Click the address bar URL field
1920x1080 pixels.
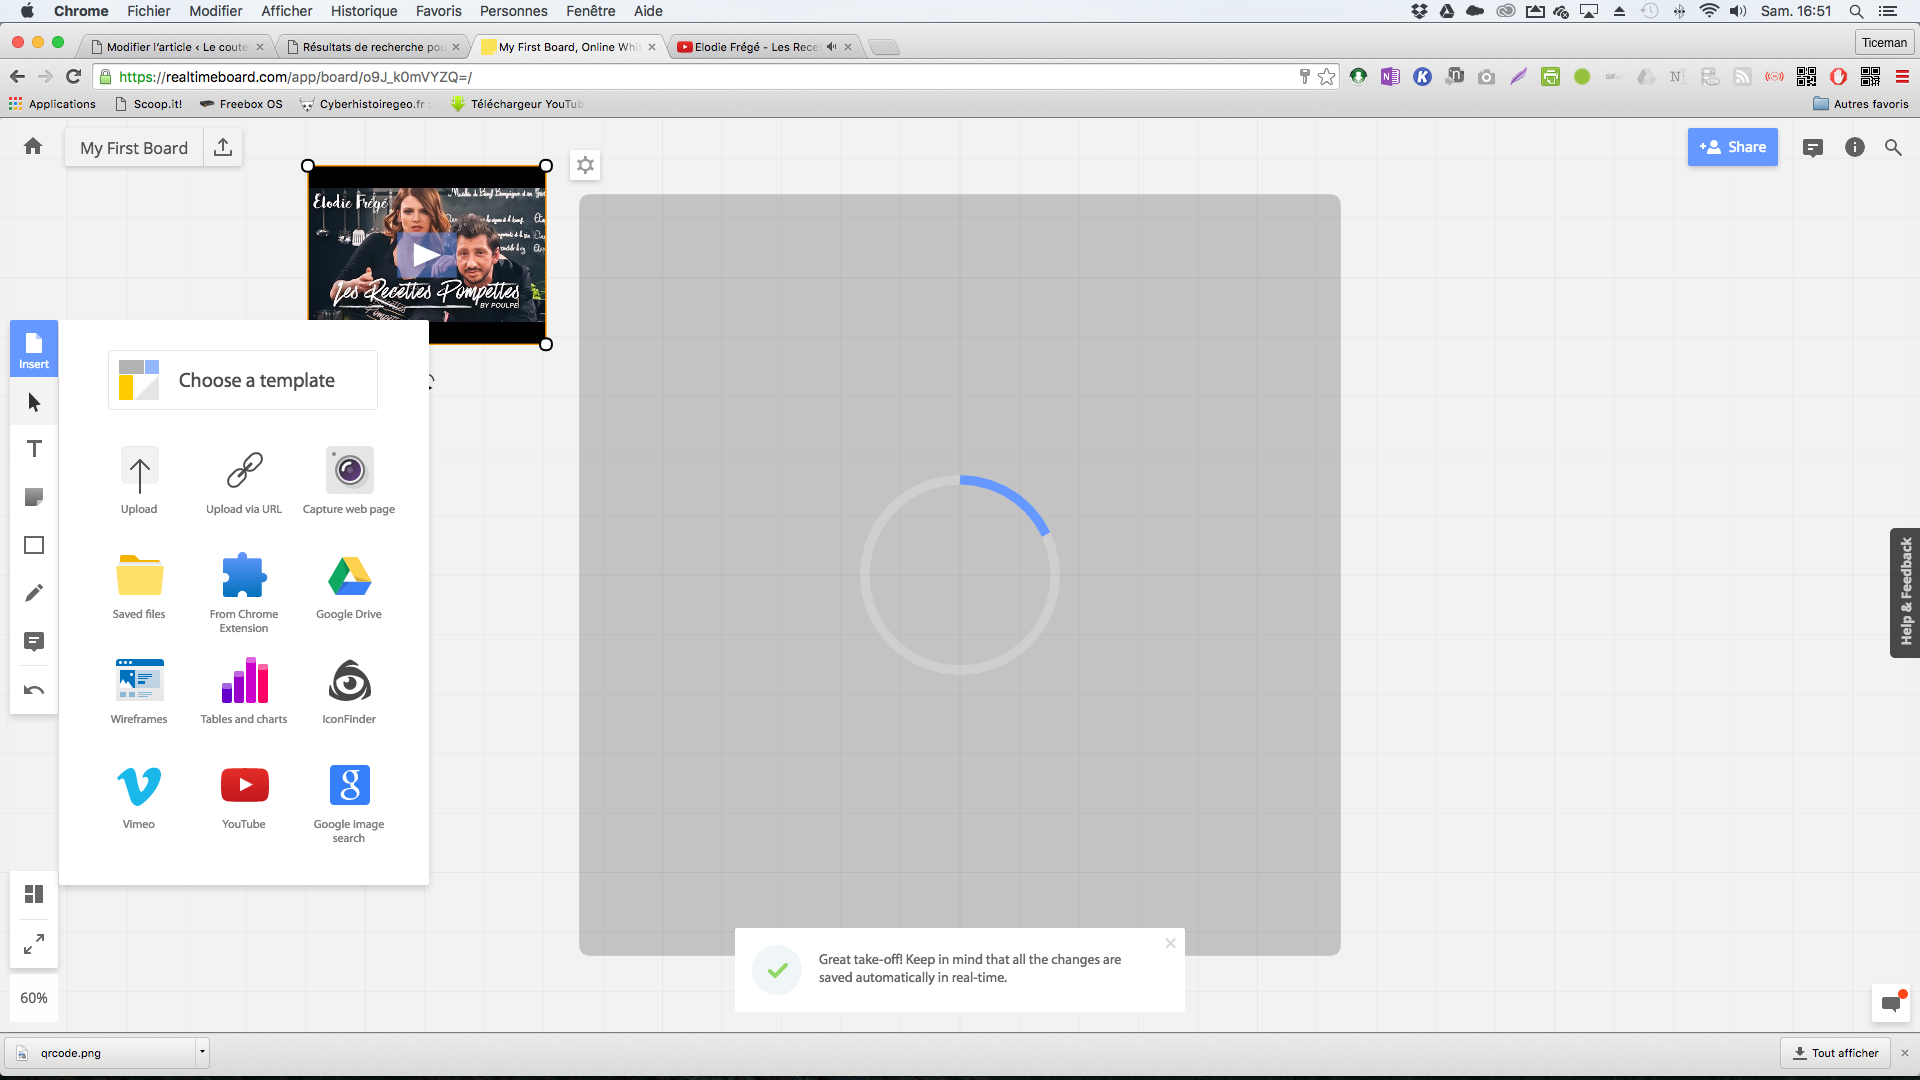coord(700,77)
